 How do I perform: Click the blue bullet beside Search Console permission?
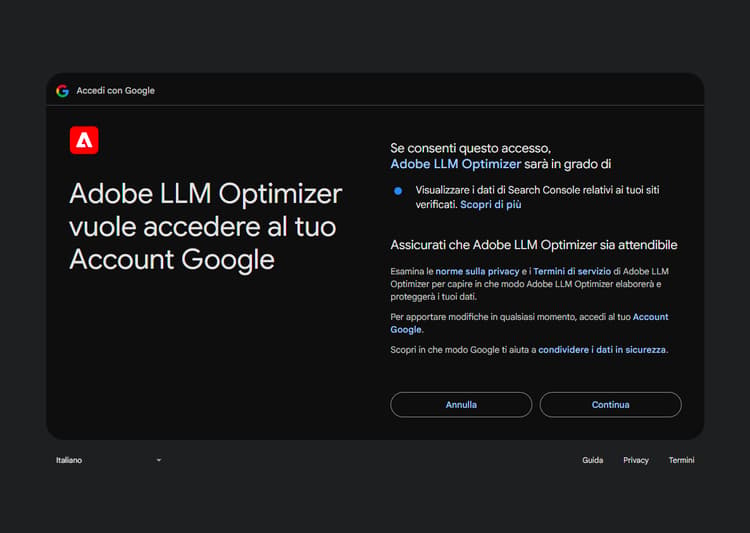(x=398, y=191)
